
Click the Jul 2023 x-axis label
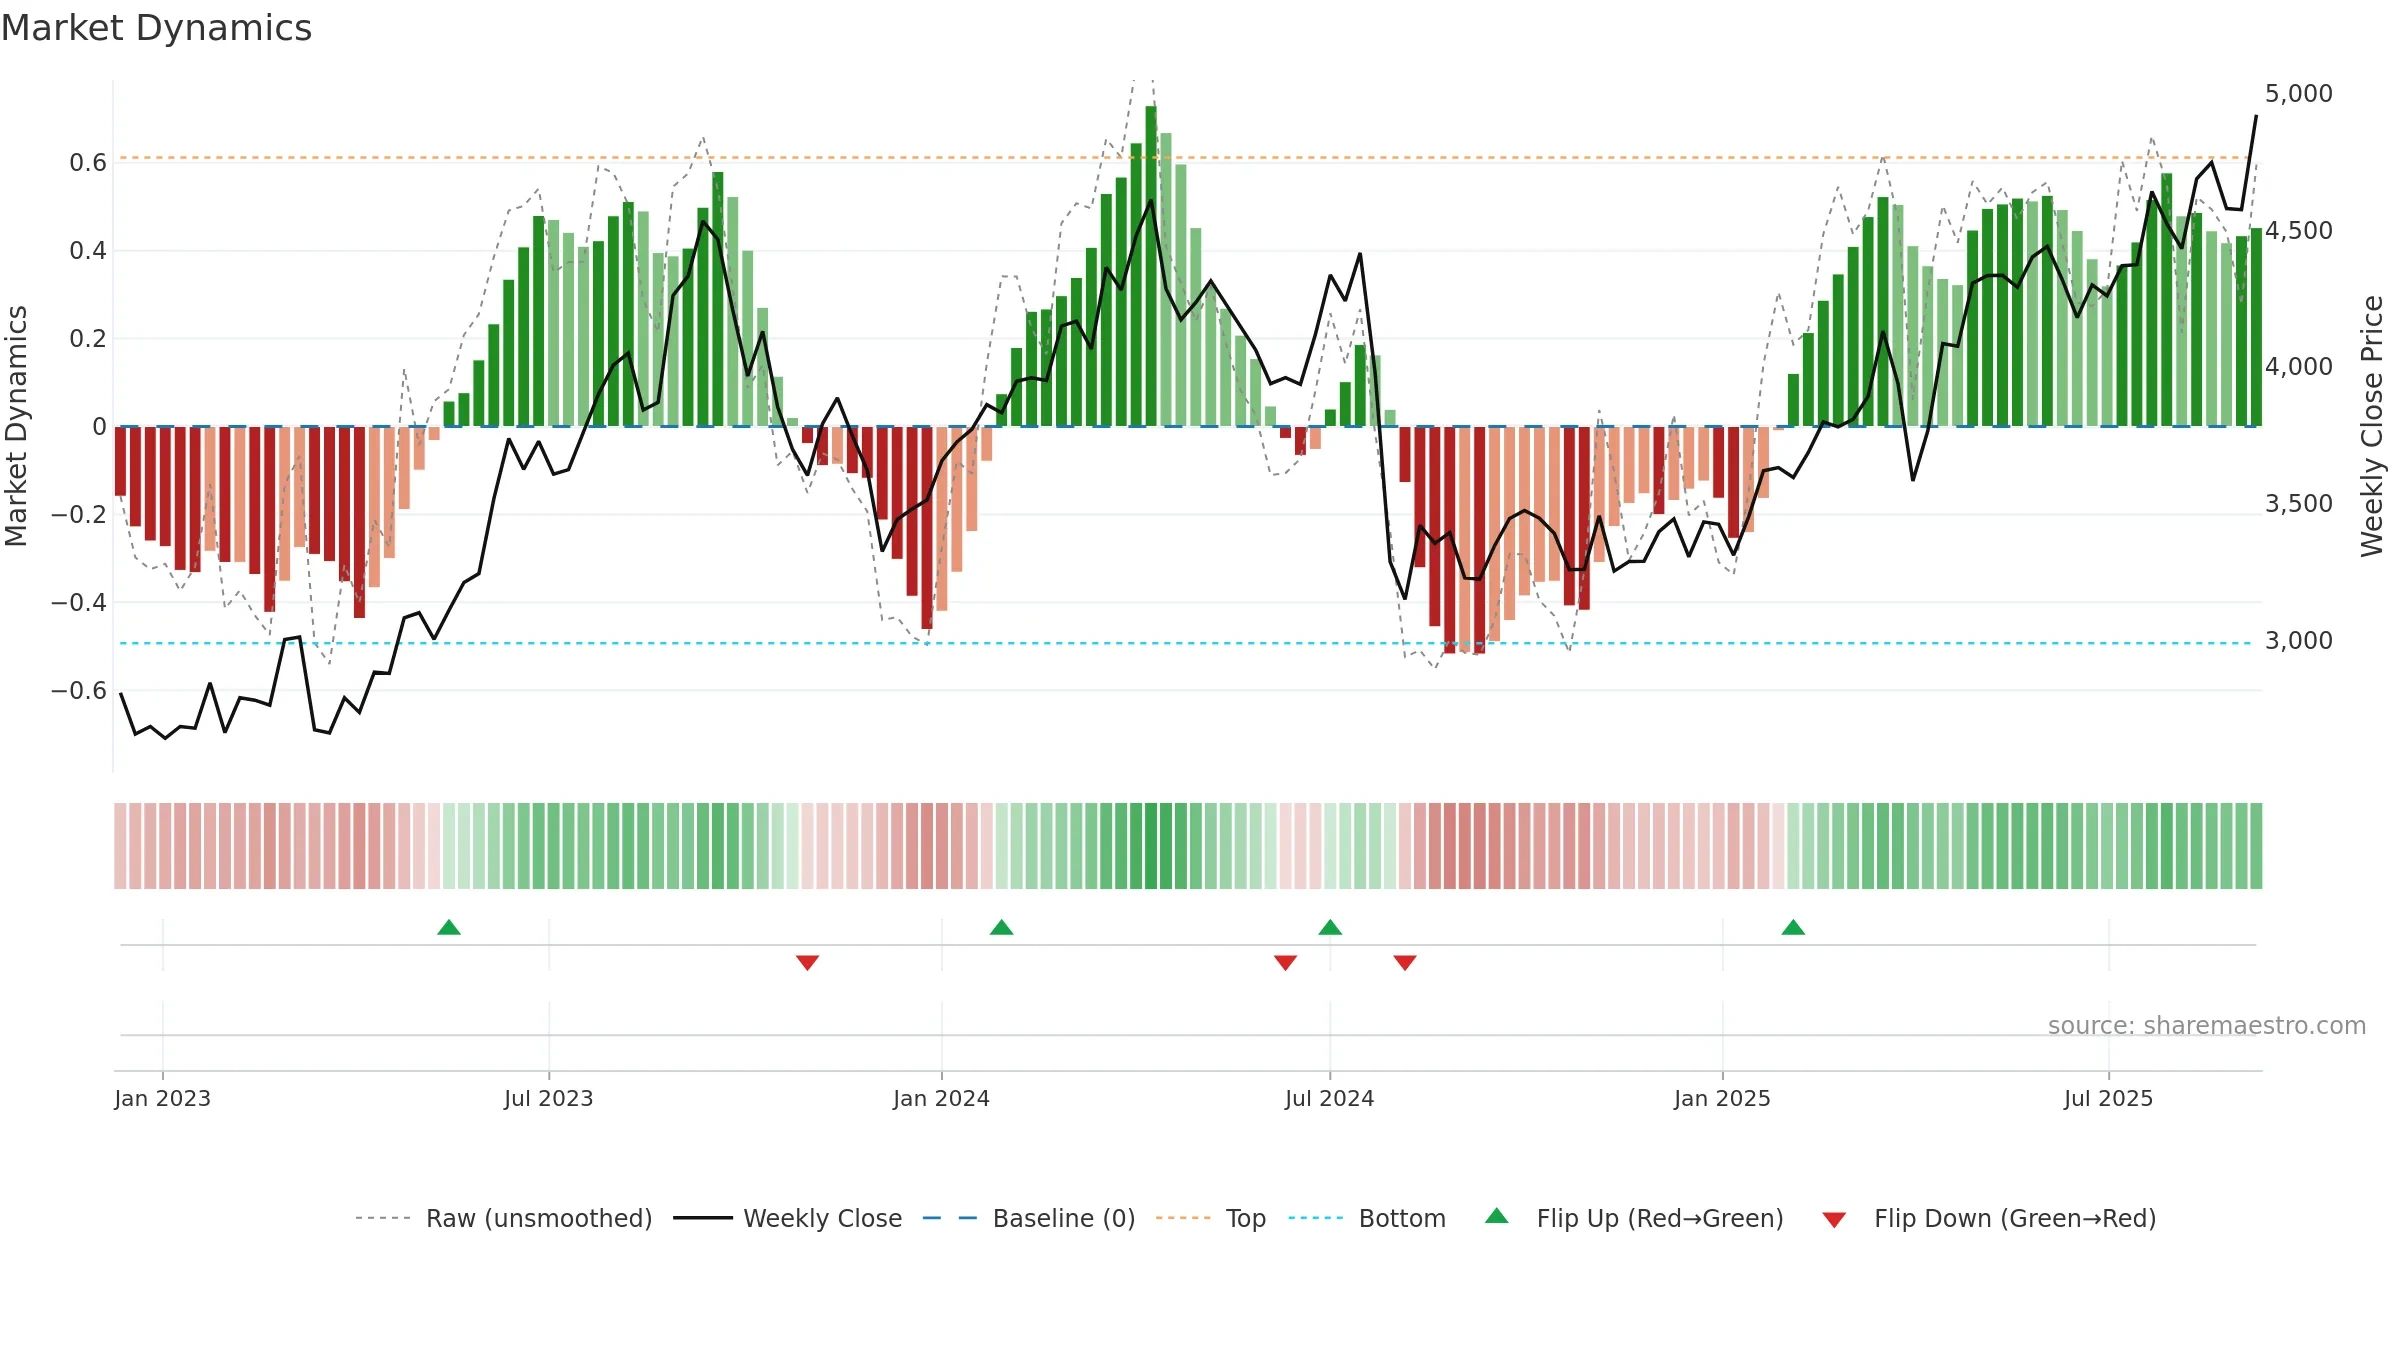tap(549, 1098)
